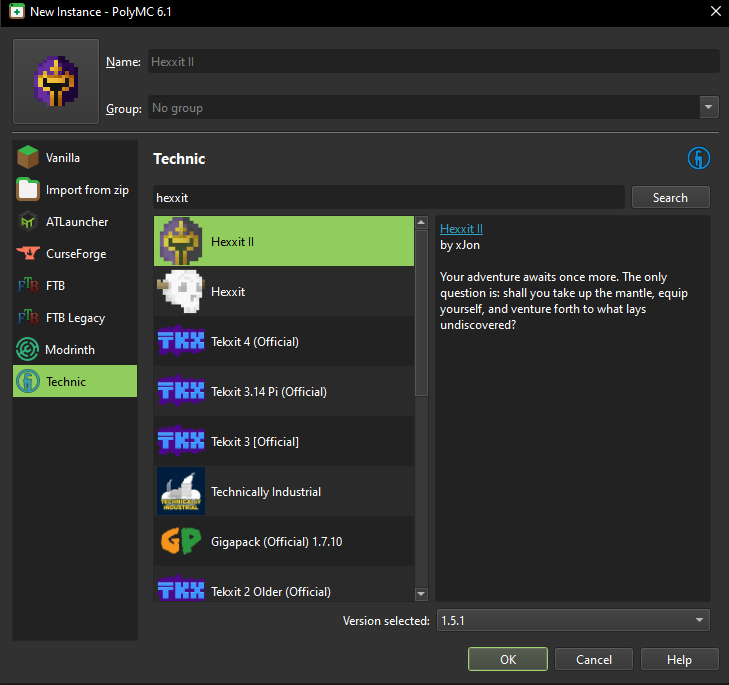Select the Hexxit row text
Viewport: 729px width, 685px height.
228,292
